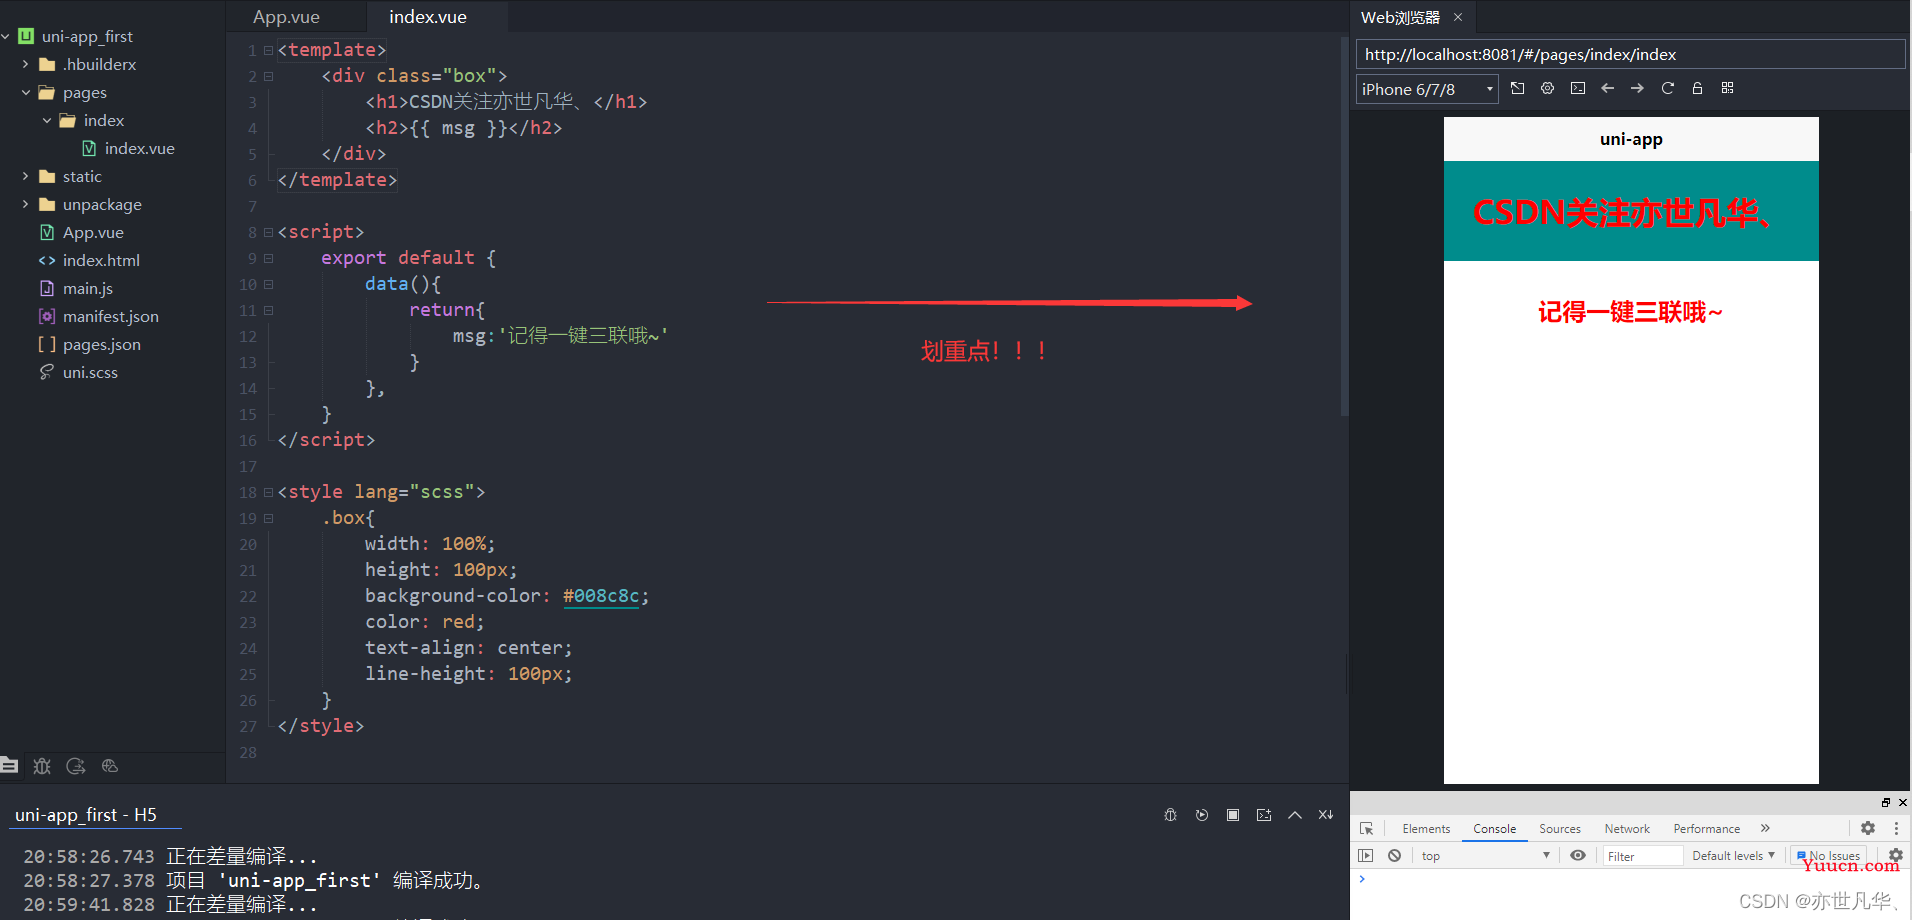
Task: Go back in the built-in web browser
Action: [x=1607, y=88]
